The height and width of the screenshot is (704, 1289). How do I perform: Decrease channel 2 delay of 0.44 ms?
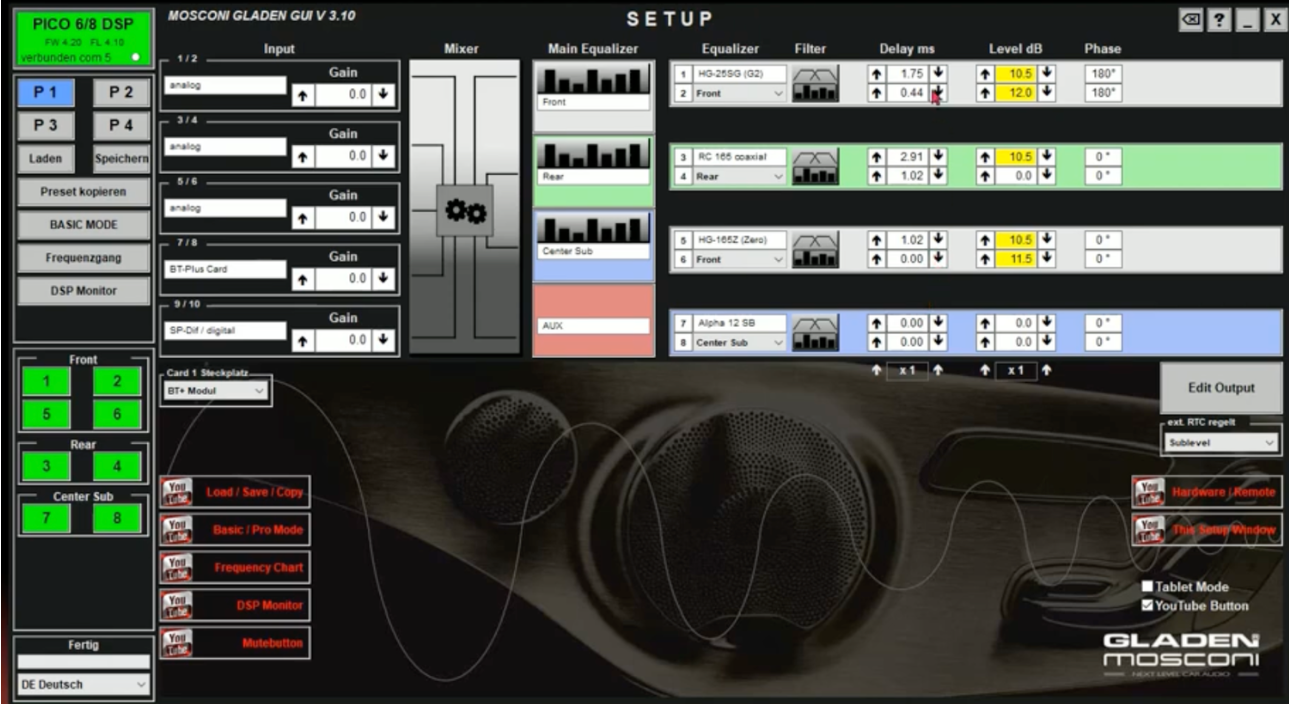[x=938, y=93]
